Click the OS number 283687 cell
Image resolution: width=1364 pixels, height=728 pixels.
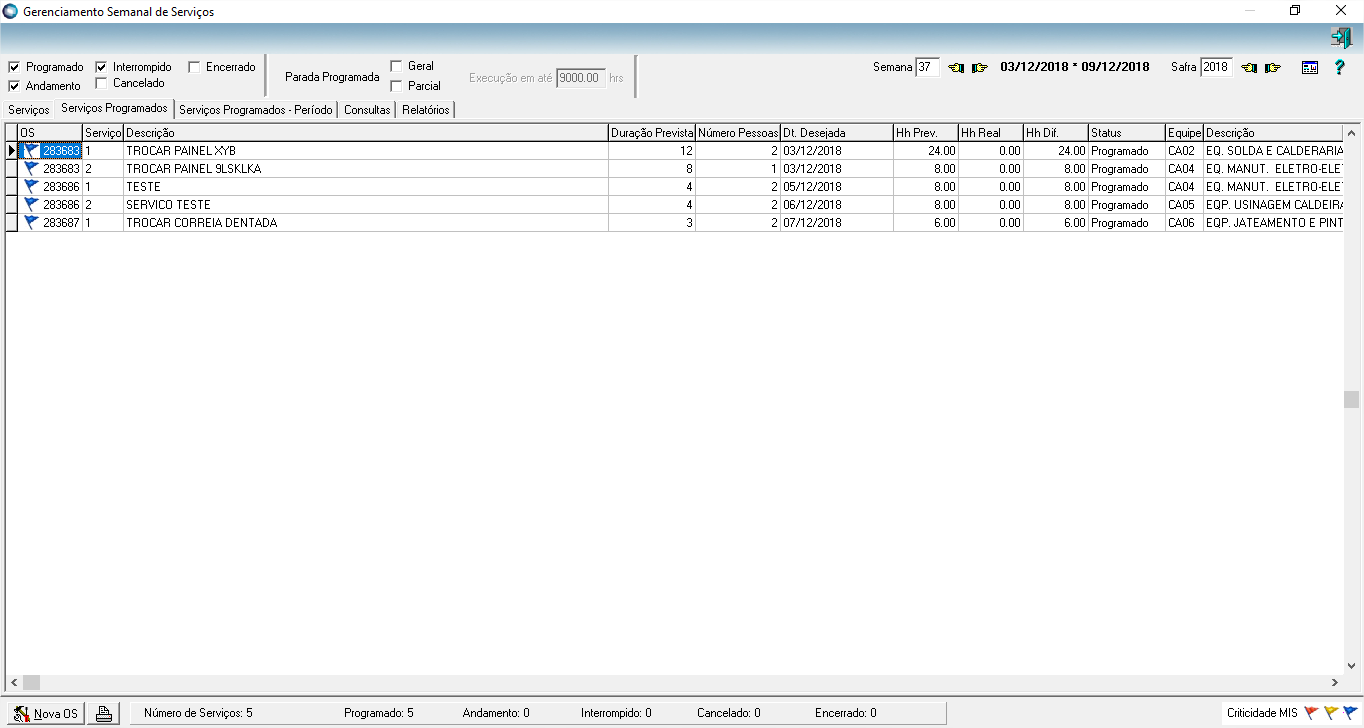(50, 223)
